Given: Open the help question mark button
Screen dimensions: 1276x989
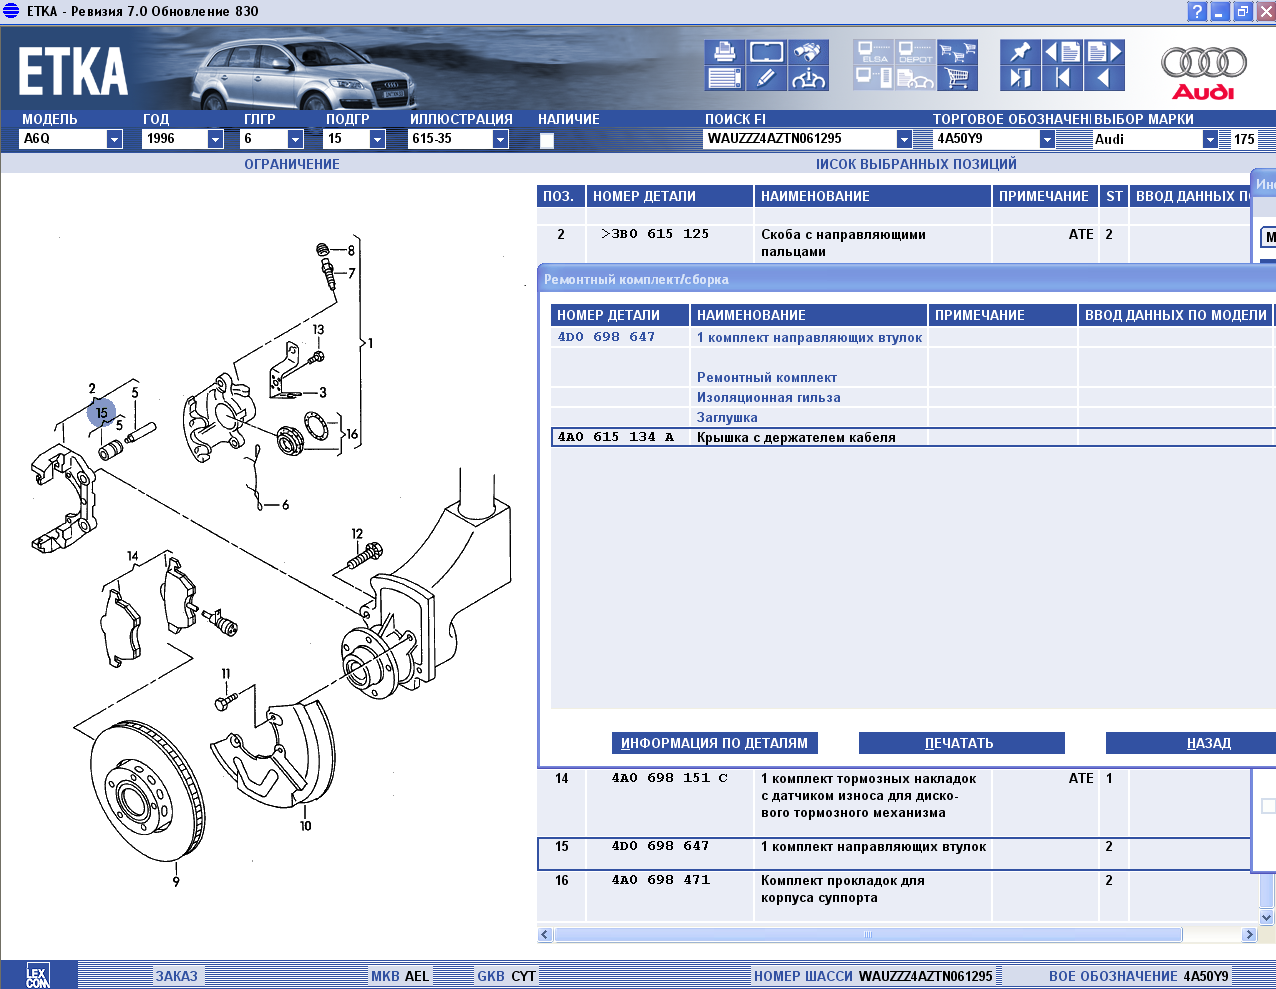Looking at the screenshot, I should 1197,12.
